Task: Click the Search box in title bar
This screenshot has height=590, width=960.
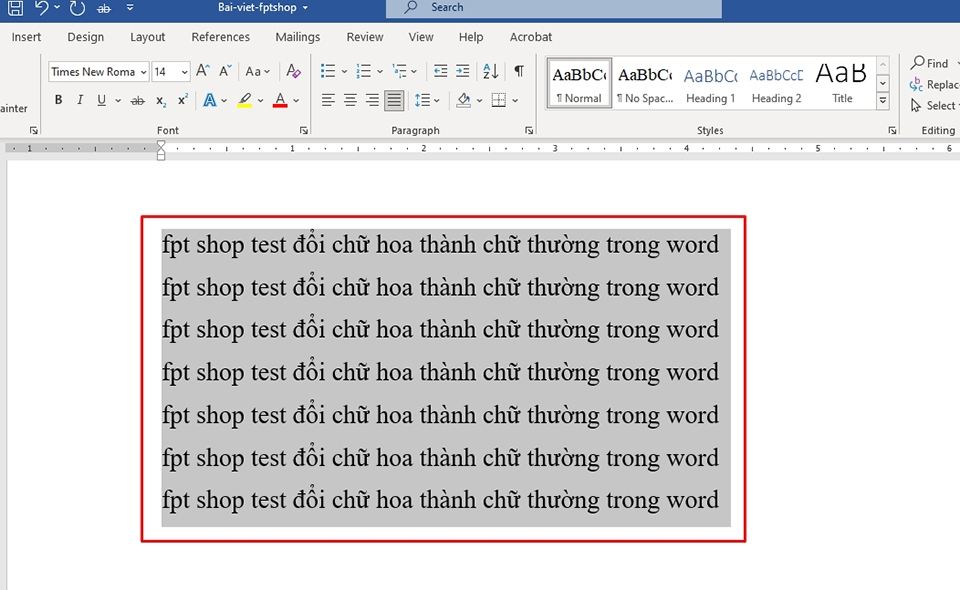Action: coord(553,8)
